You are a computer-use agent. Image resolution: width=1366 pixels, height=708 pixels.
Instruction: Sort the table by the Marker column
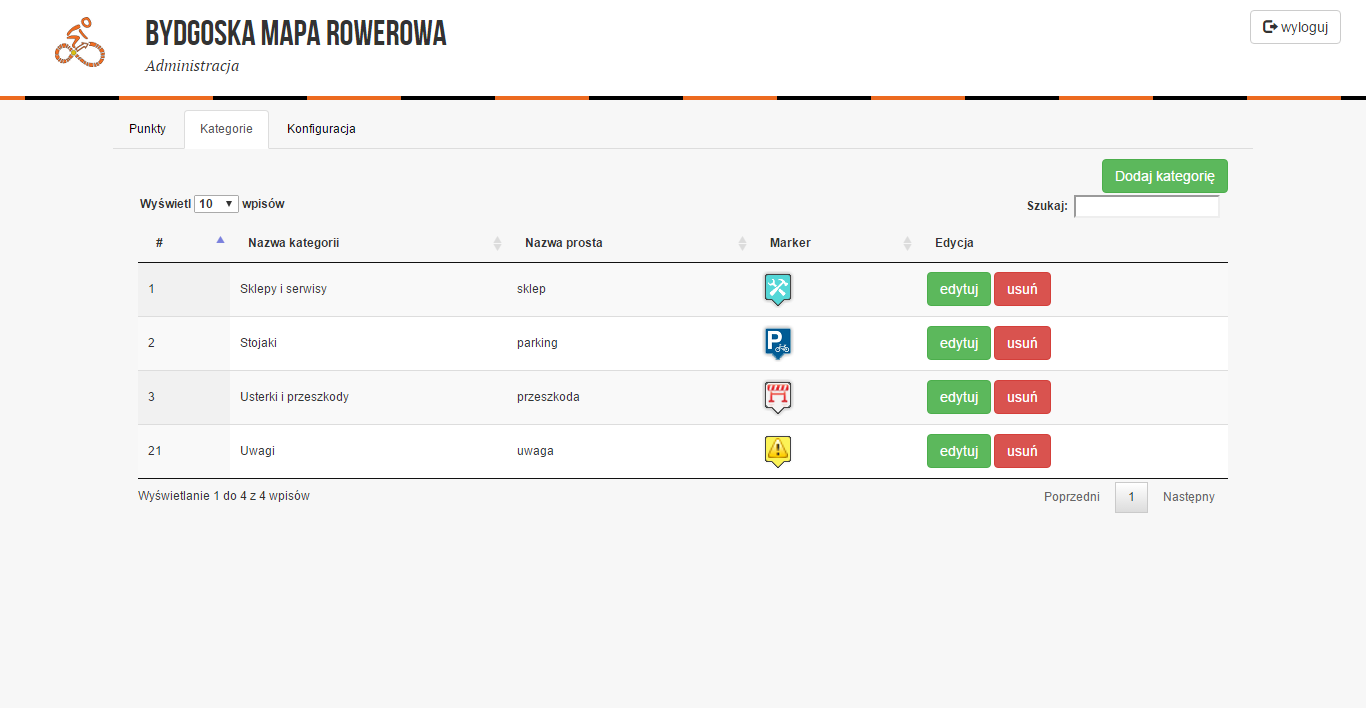click(790, 243)
